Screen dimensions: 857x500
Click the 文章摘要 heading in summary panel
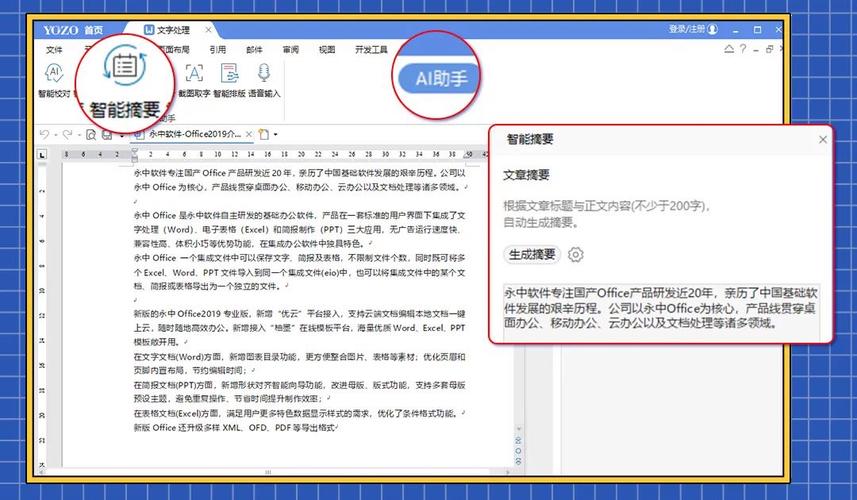coord(526,175)
